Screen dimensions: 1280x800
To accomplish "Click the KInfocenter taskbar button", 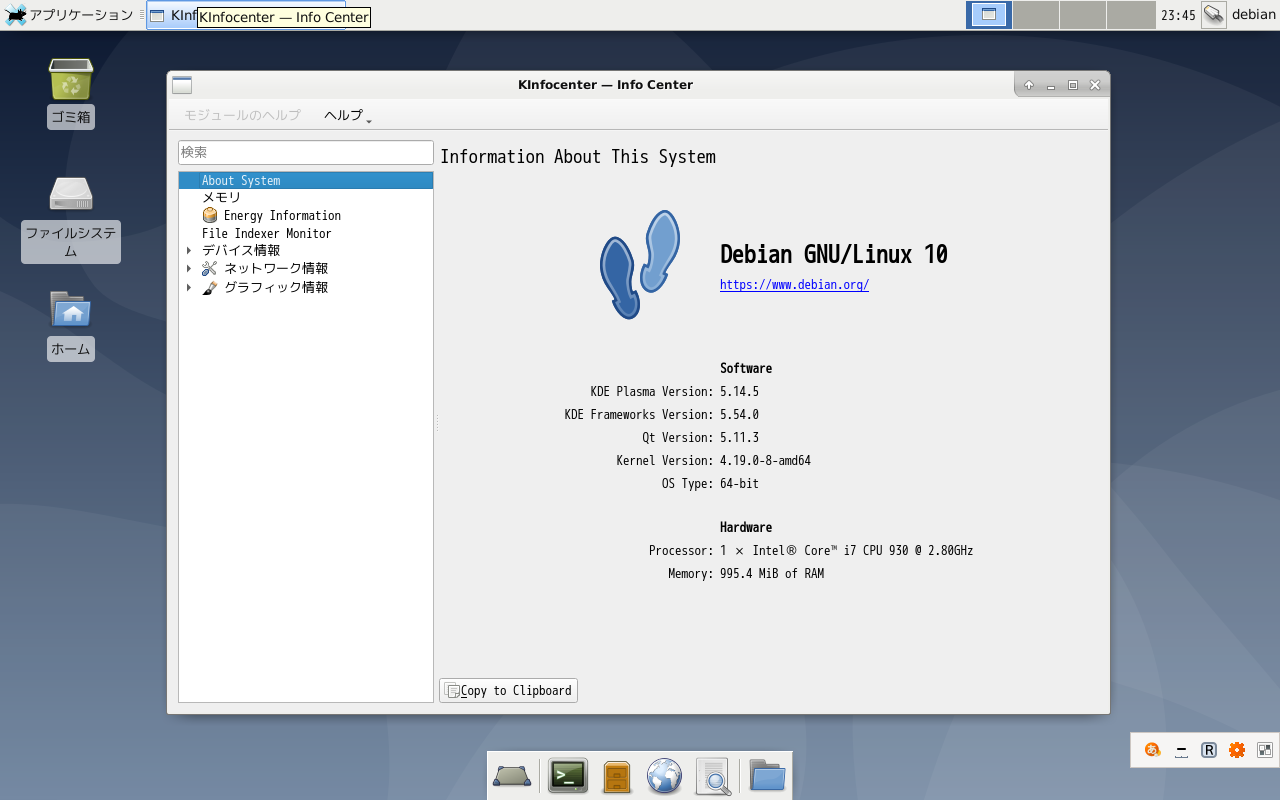I will [x=246, y=15].
